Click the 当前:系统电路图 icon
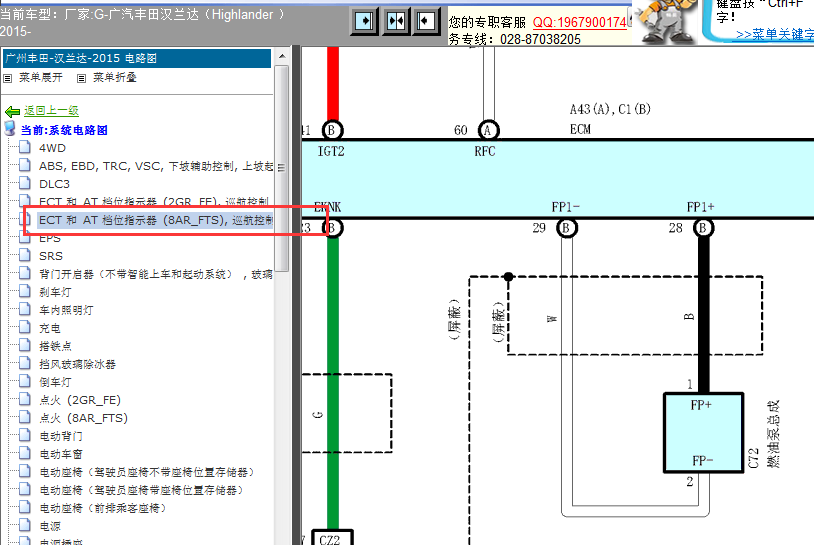The image size is (814, 545). click(10, 128)
